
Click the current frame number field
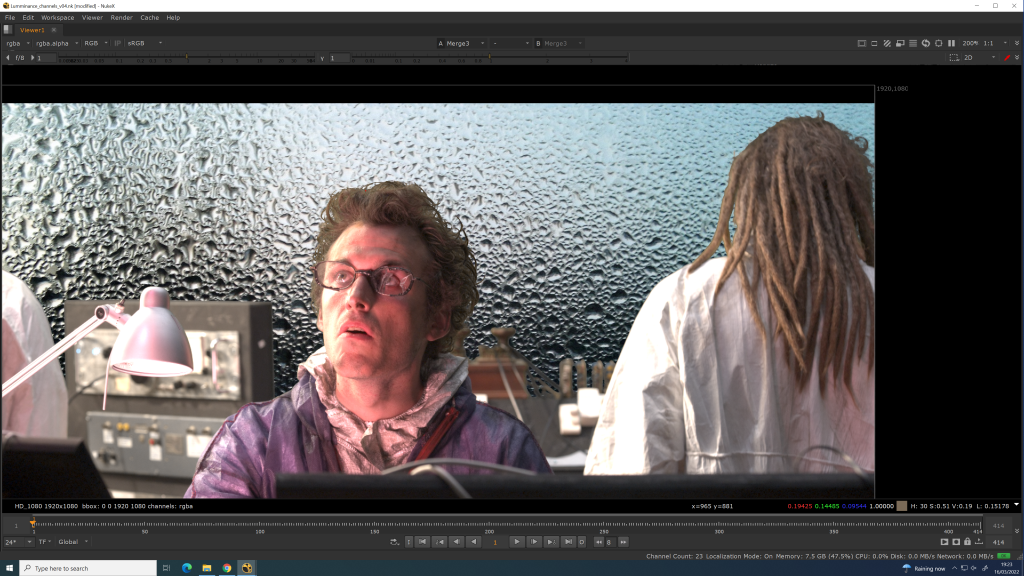tap(495, 542)
